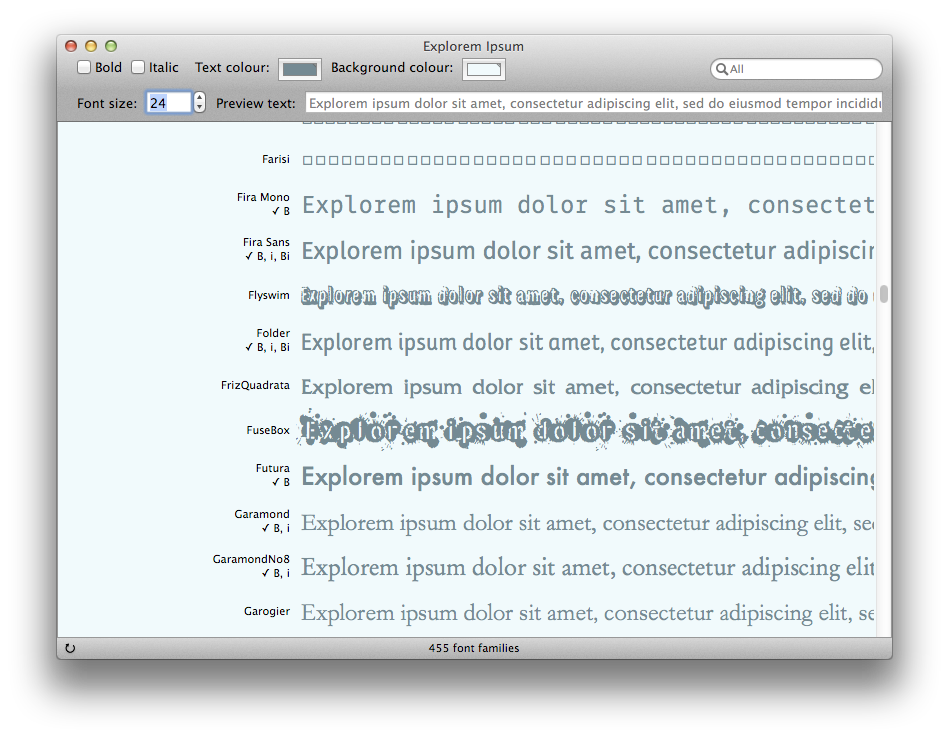This screenshot has width=949, height=738.
Task: Select the Folder font name
Action: pos(273,333)
